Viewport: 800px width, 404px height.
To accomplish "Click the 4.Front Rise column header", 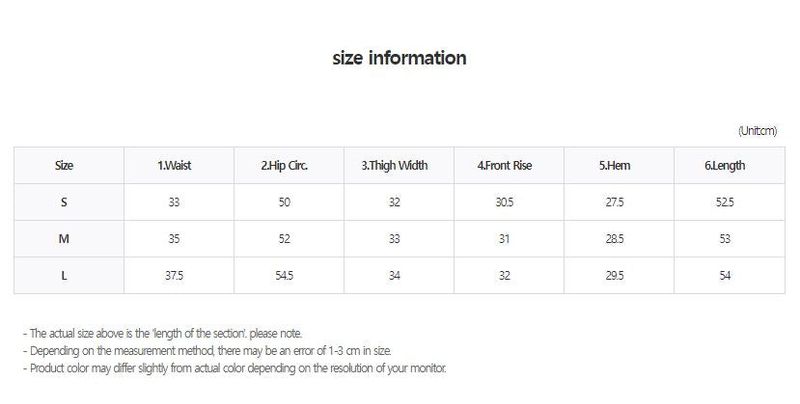I will tap(509, 165).
